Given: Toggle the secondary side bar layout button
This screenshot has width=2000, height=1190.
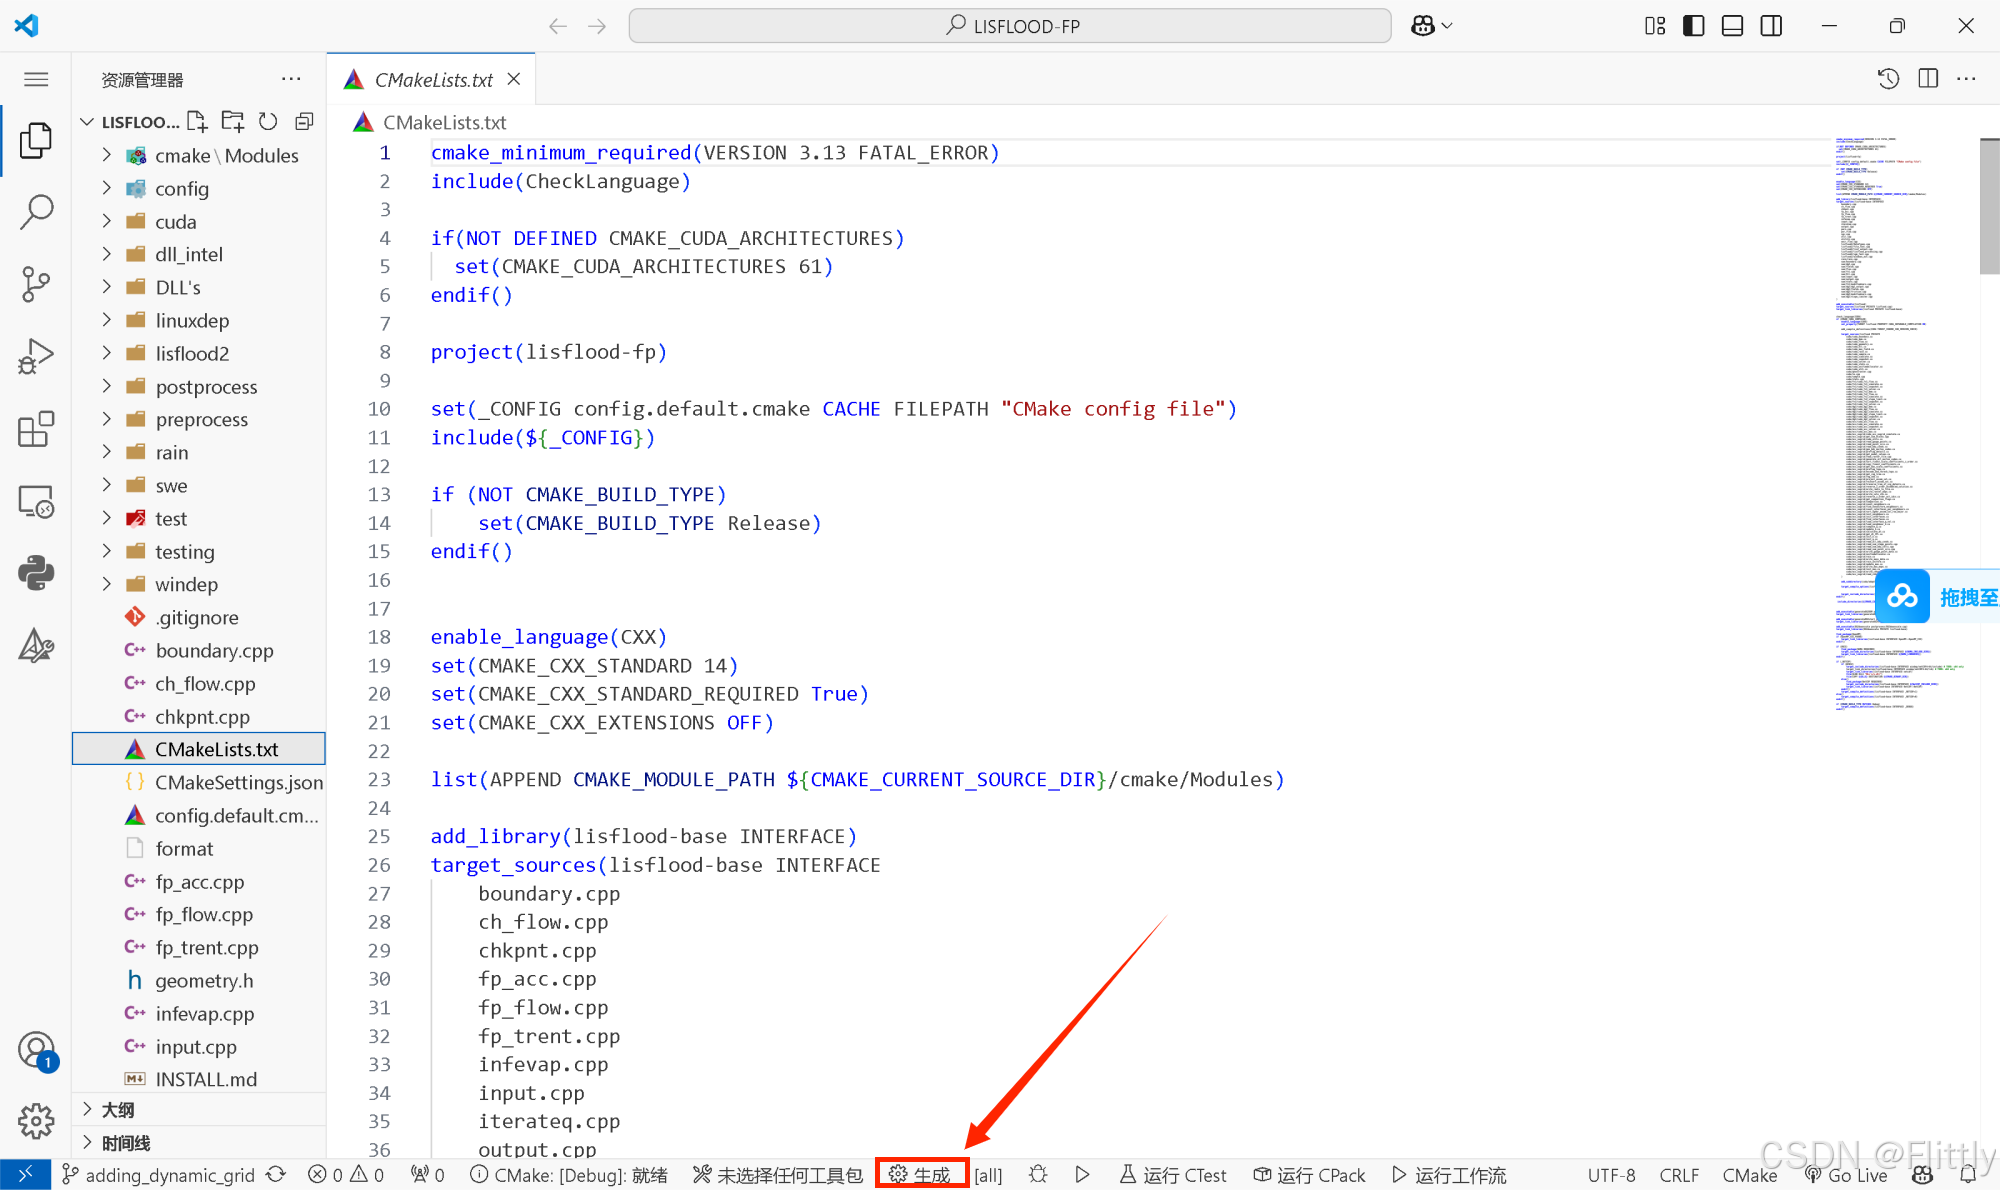Looking at the screenshot, I should point(1771,26).
